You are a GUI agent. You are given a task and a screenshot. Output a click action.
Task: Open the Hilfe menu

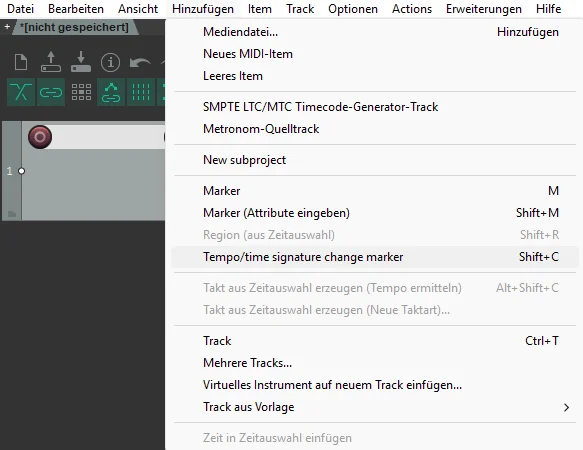548,9
